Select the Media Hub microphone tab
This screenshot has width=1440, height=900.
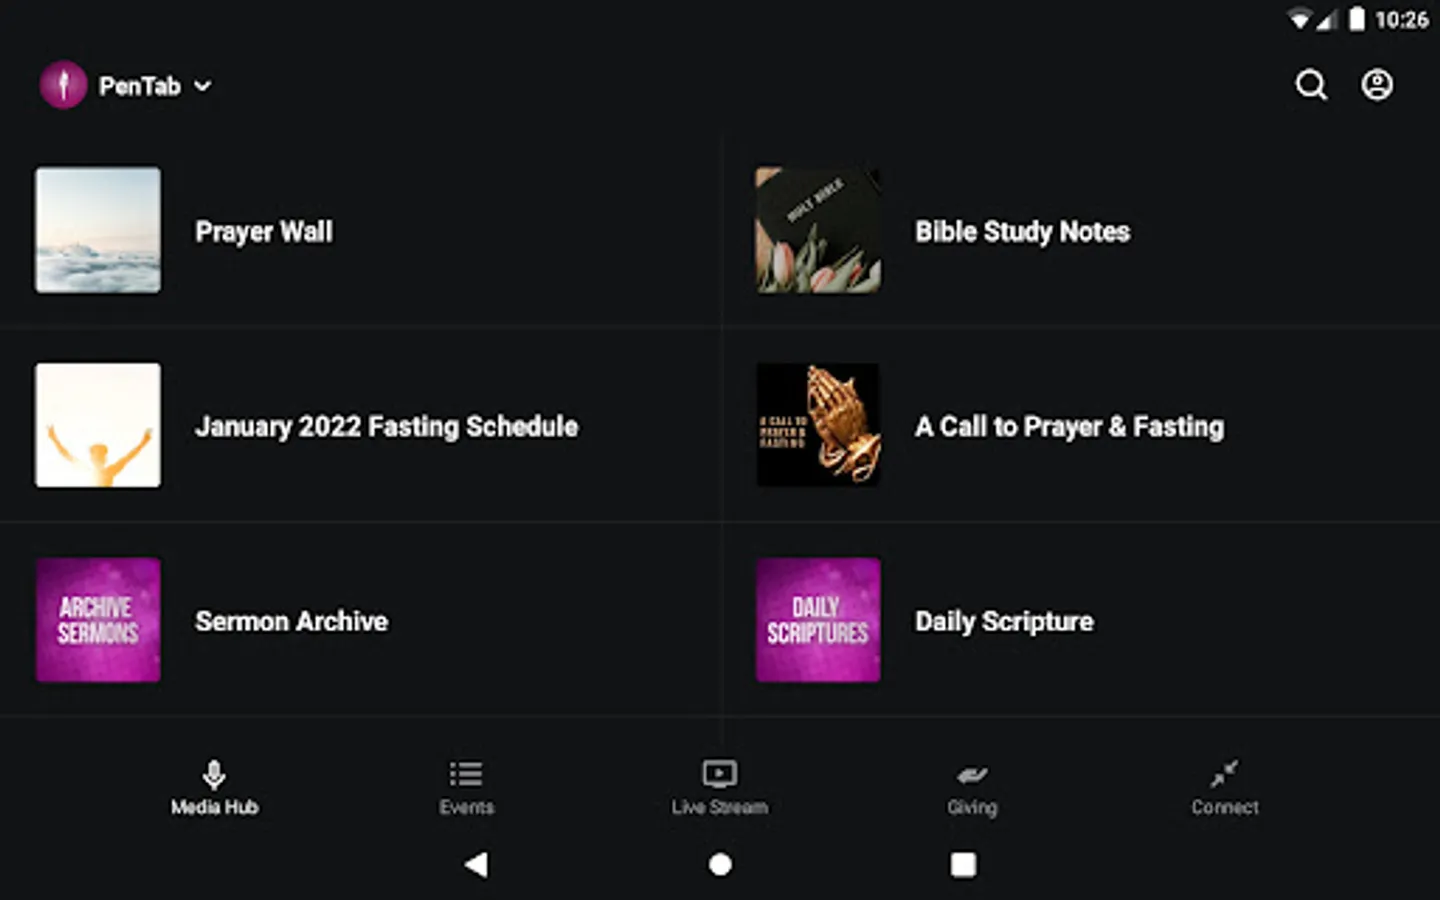(214, 788)
